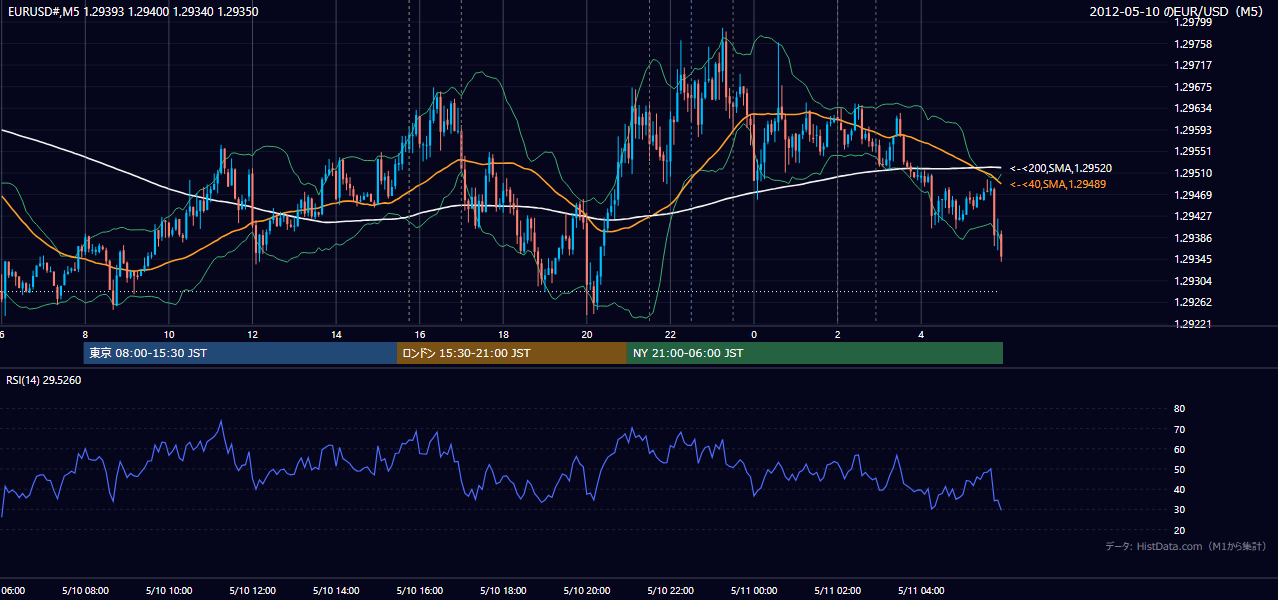Click the bottom date label 5/10 16:00
The height and width of the screenshot is (600, 1278).
pos(418,590)
